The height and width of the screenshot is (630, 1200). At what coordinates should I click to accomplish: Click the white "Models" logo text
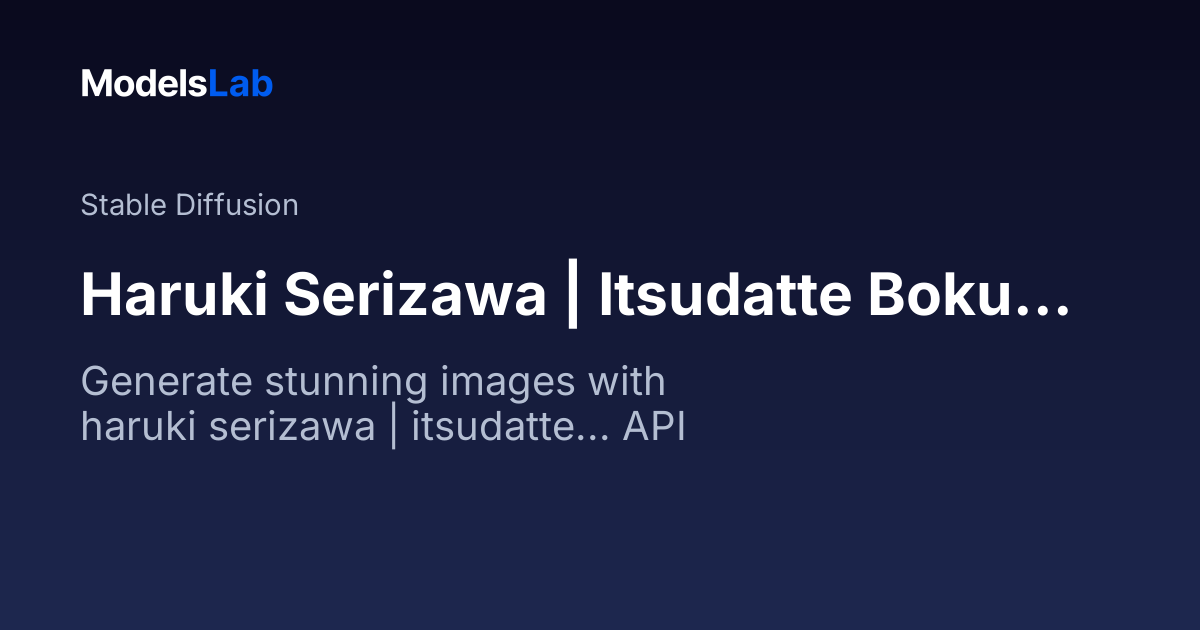(x=144, y=84)
